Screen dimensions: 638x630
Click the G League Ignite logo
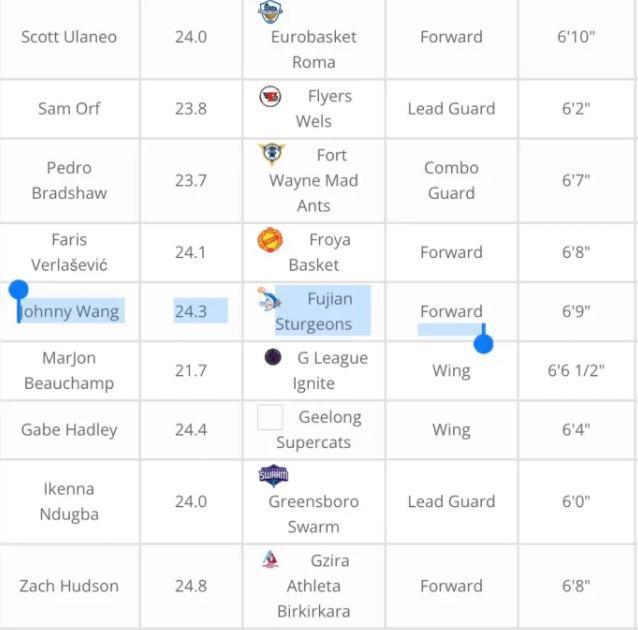(x=273, y=357)
